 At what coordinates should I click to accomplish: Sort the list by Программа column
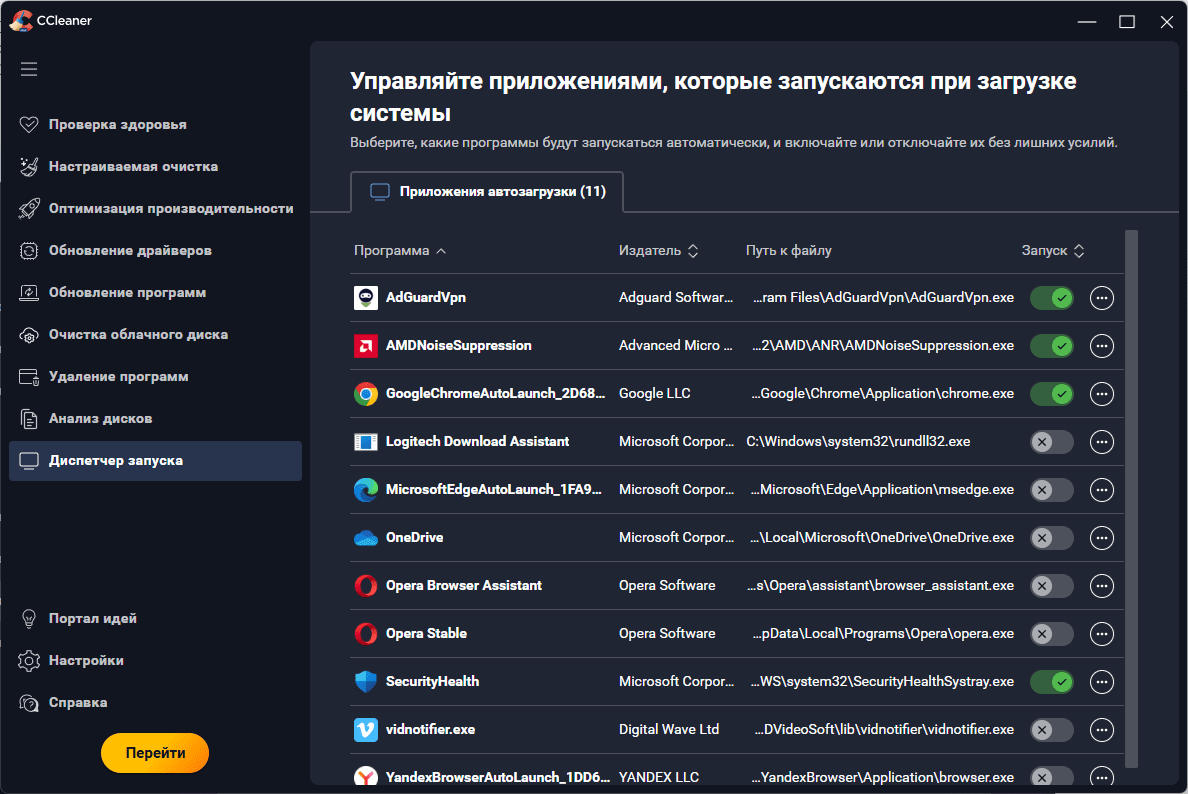coord(399,251)
